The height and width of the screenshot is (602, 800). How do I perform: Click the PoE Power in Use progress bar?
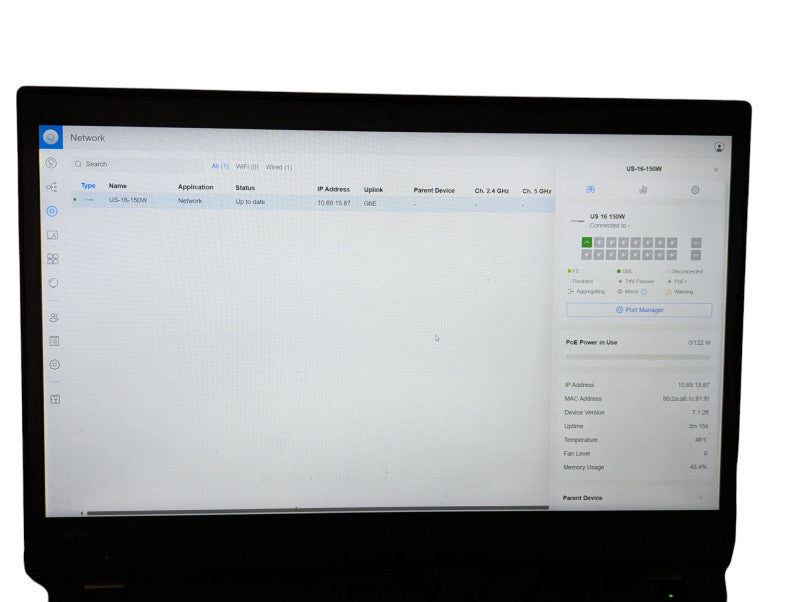pos(638,357)
